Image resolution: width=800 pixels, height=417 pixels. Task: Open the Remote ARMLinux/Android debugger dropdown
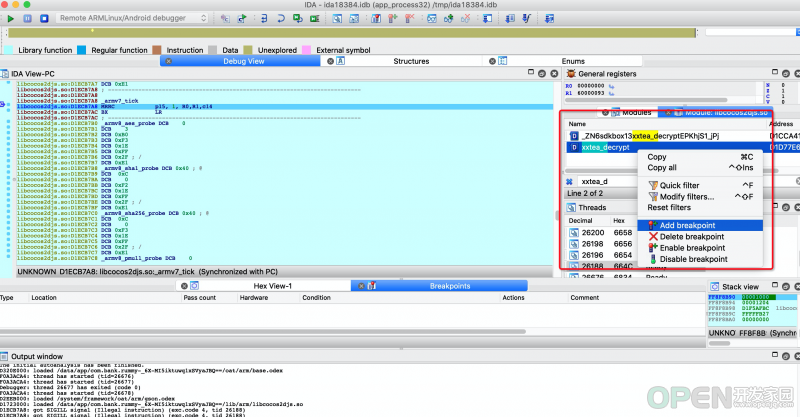[x=132, y=18]
